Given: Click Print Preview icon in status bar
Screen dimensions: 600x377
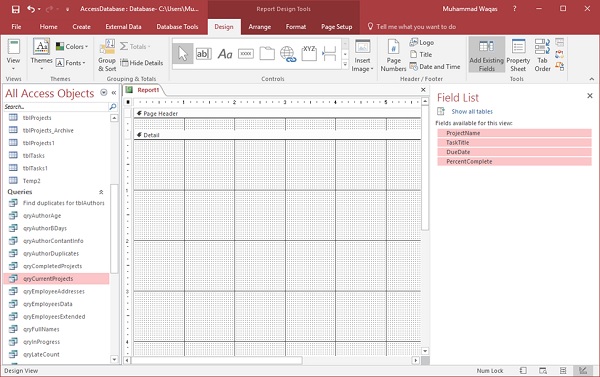Looking at the screenshot, I should (x=543, y=370).
